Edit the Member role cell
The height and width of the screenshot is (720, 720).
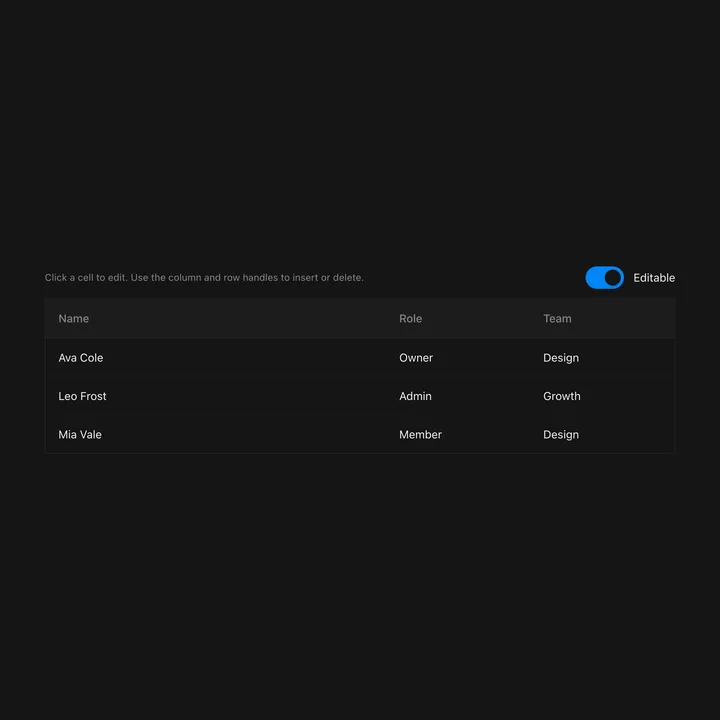pyautogui.click(x=457, y=434)
